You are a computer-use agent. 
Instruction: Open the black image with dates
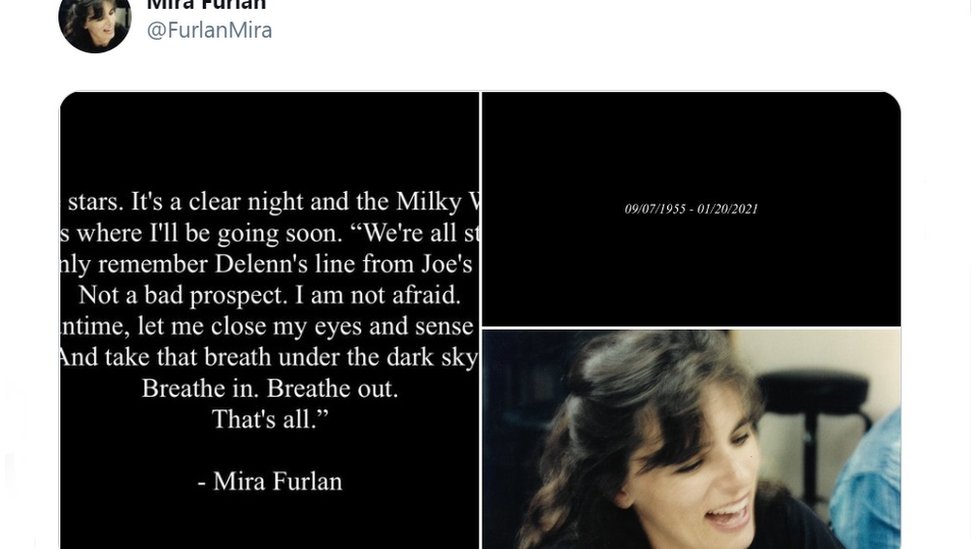click(691, 209)
